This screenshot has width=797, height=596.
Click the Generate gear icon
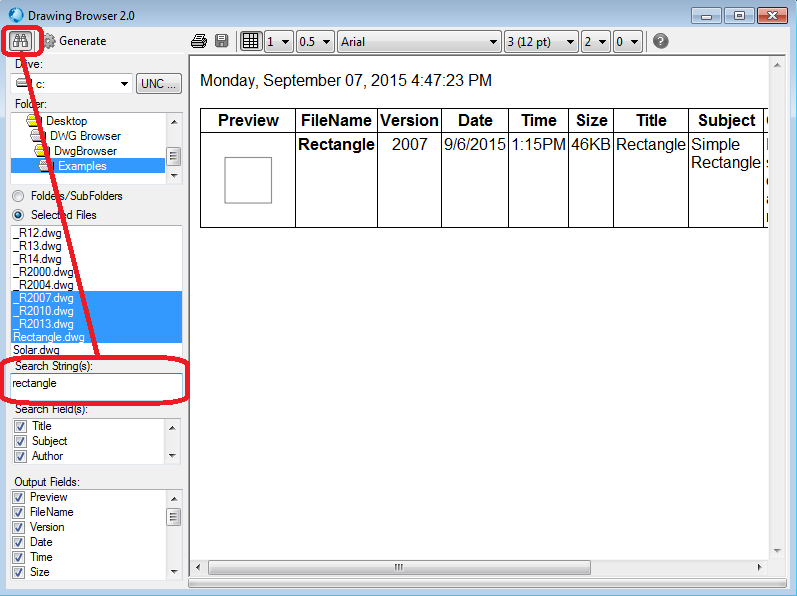[x=48, y=41]
